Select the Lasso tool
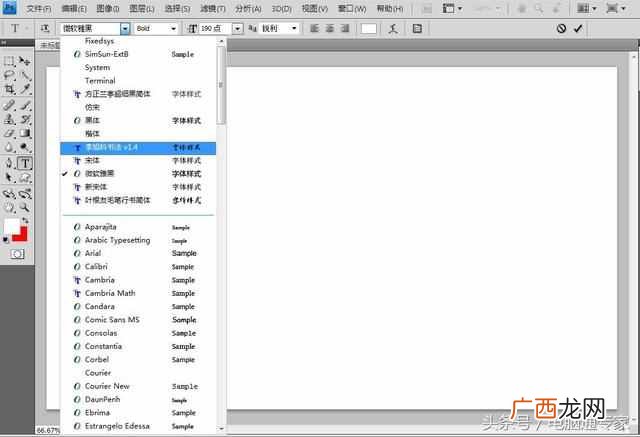Viewport: 640px width, 437px height. [9, 75]
